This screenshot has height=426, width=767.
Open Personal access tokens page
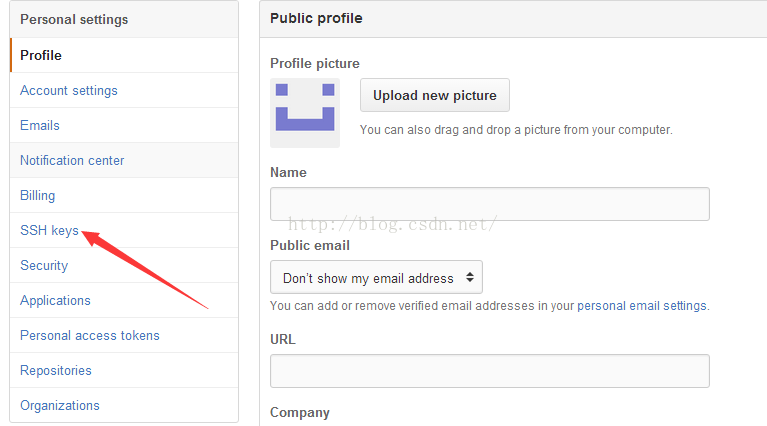click(124, 336)
